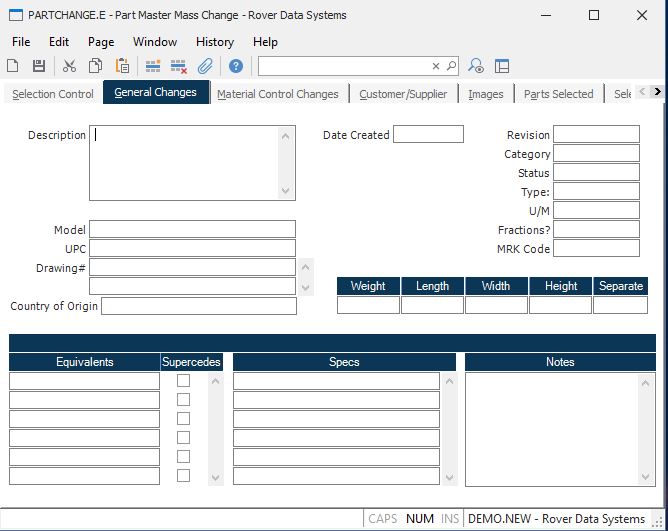Click the paperclip attachment icon
This screenshot has width=668, height=531.
[x=205, y=66]
